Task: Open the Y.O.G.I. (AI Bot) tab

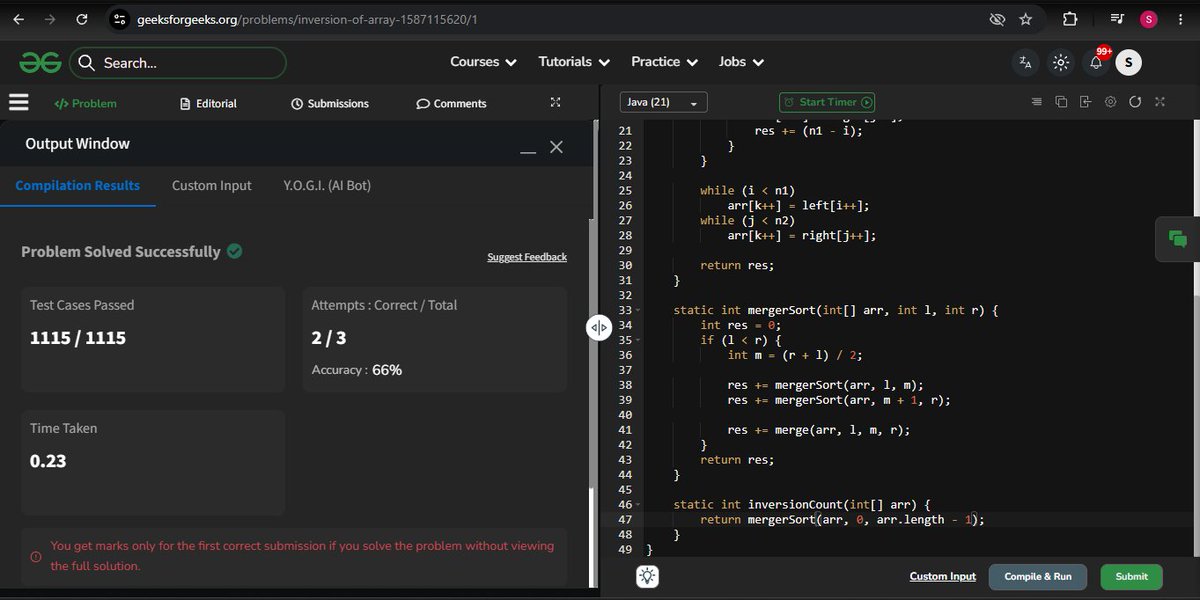Action: pos(327,185)
